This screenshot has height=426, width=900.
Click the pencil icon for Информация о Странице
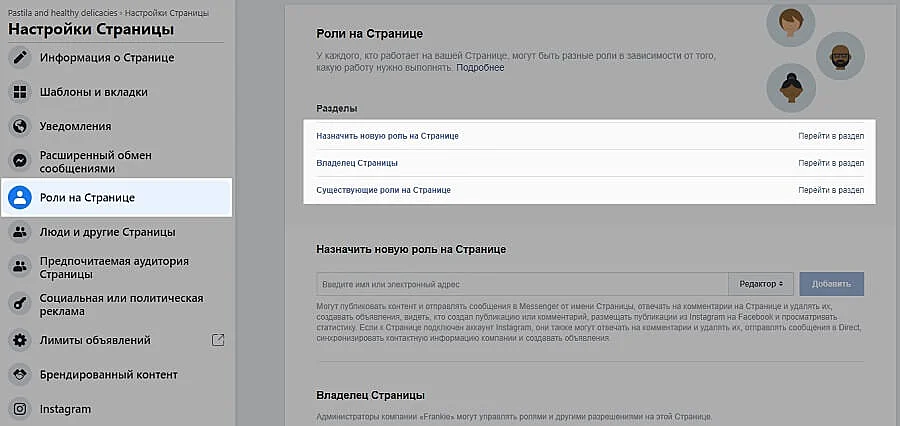[19, 57]
